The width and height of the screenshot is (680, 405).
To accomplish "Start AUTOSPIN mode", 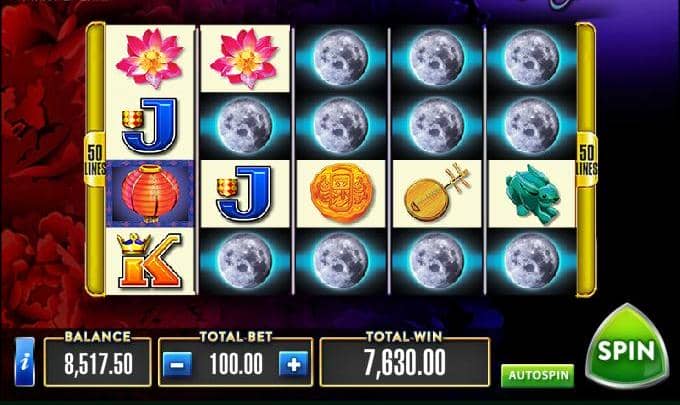I will (537, 375).
